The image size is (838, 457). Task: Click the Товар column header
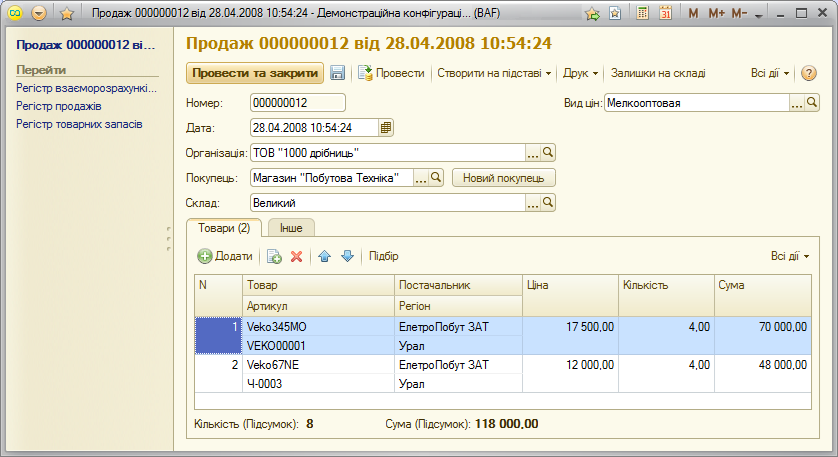(318, 285)
